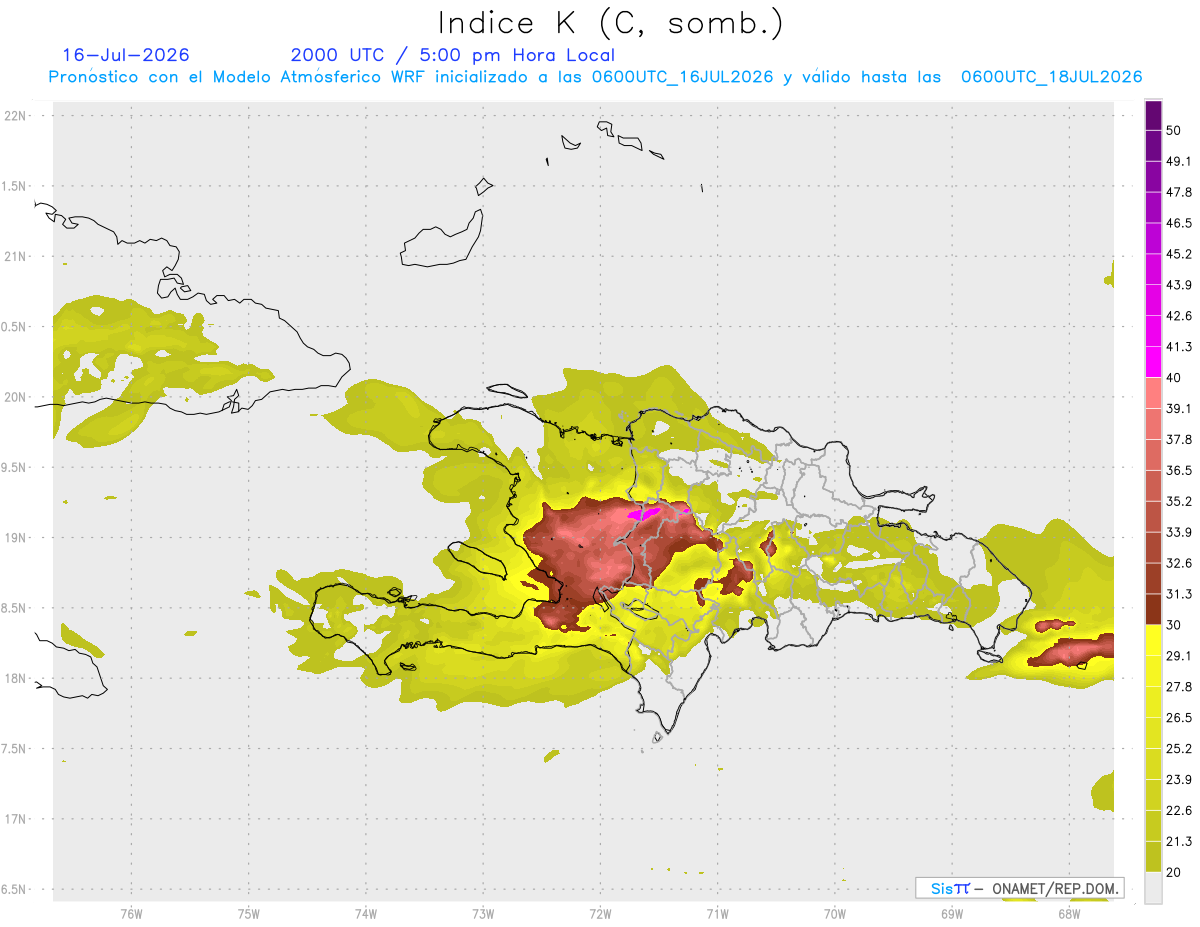Click the colorbar value "25.2"
1200x927 pixels.
coord(1179,749)
